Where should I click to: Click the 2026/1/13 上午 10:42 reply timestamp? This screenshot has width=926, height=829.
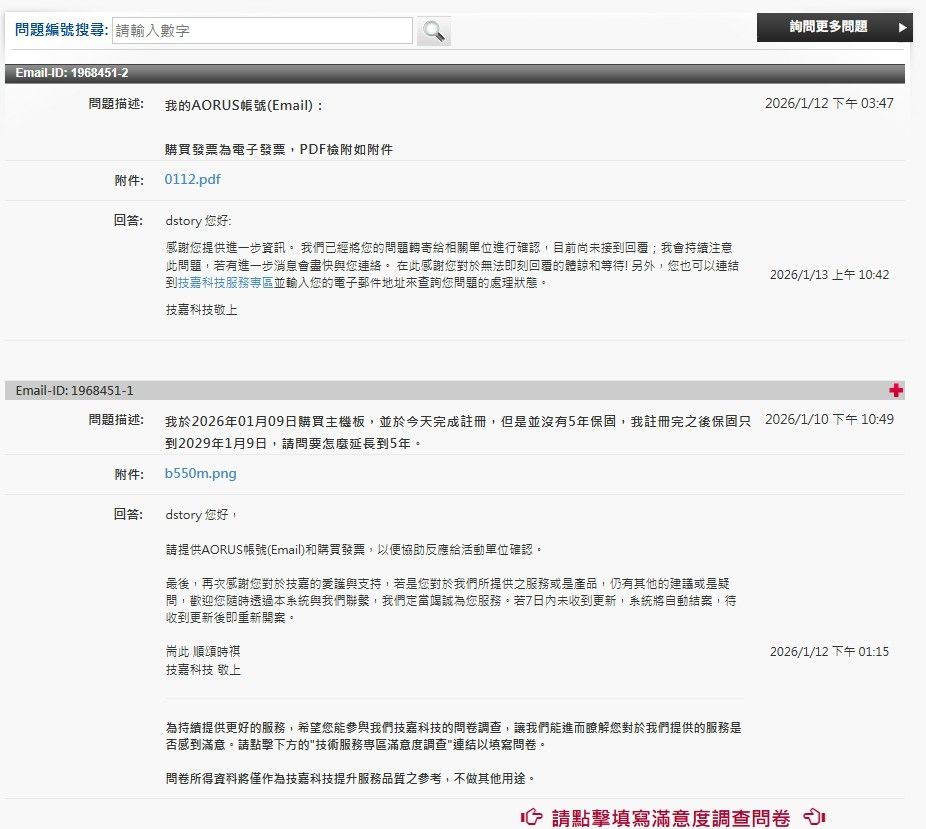click(x=829, y=275)
